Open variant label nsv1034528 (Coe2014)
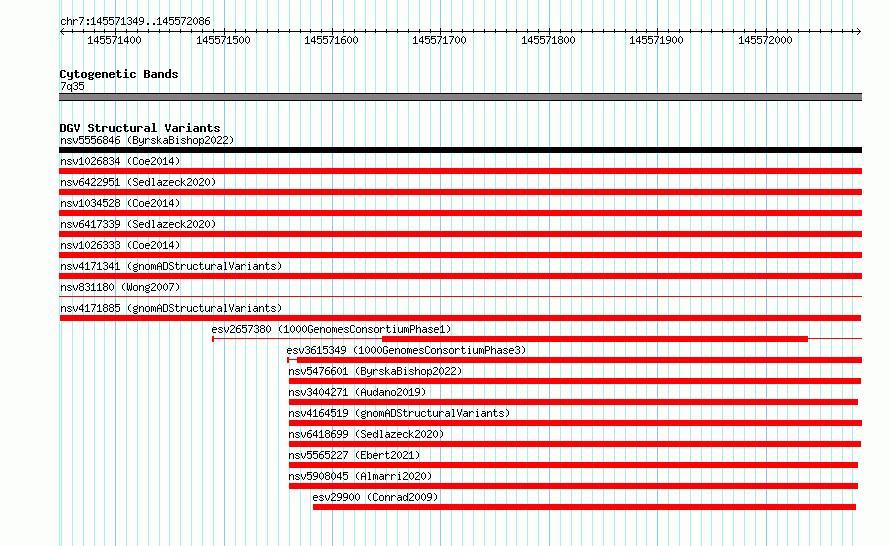This screenshot has height=546, width=890. point(120,203)
